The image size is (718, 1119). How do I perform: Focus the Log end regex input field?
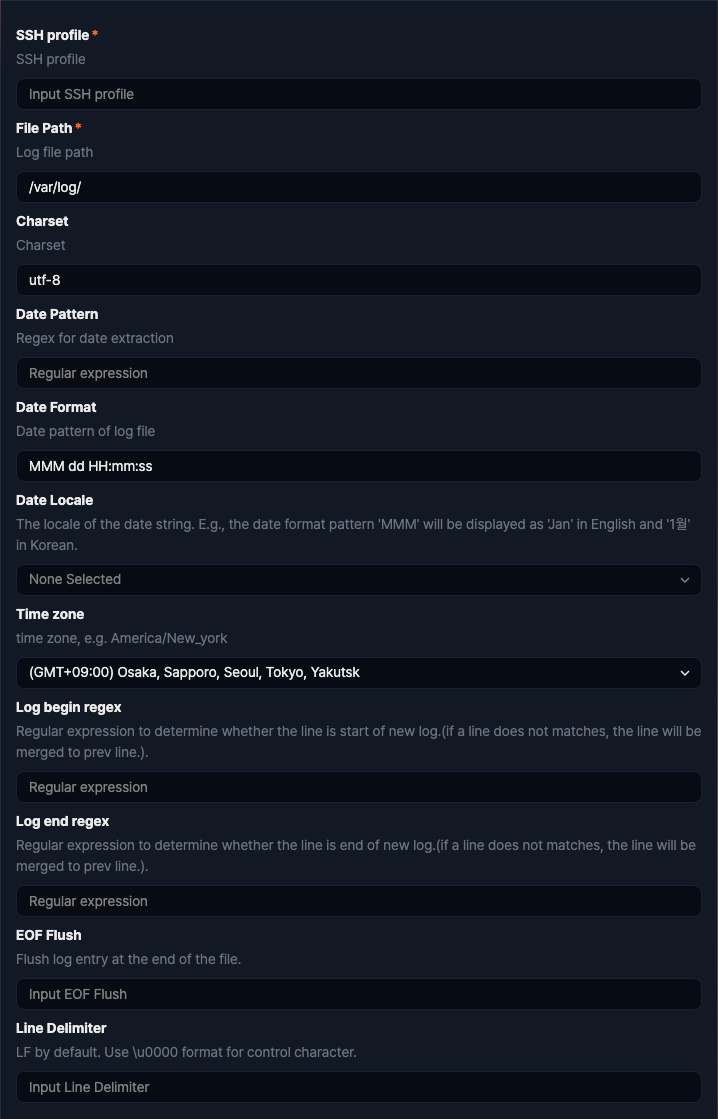click(358, 901)
